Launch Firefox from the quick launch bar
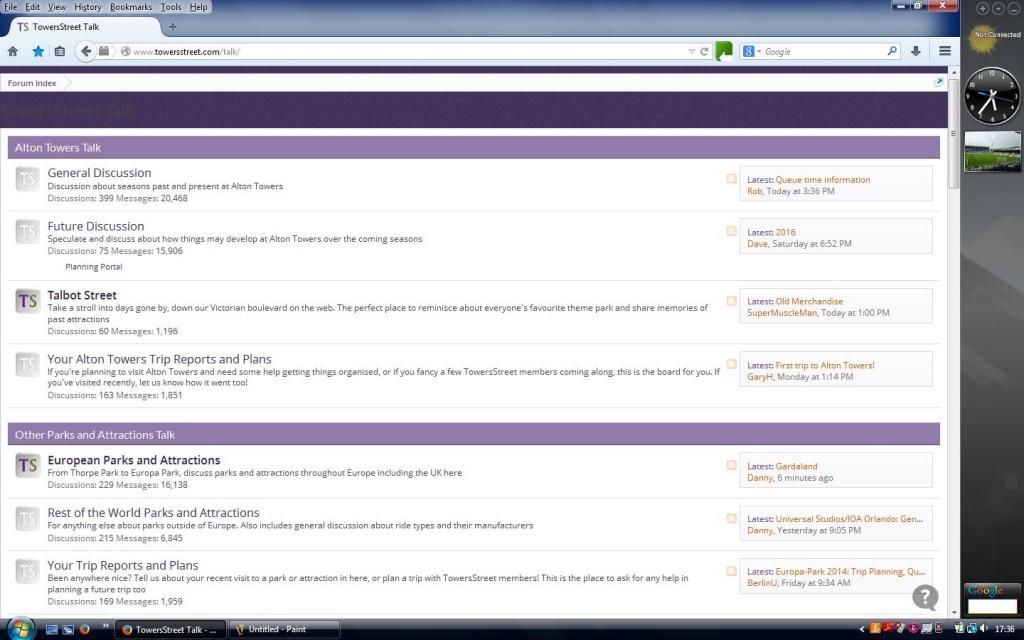The height and width of the screenshot is (640, 1024). pos(84,630)
